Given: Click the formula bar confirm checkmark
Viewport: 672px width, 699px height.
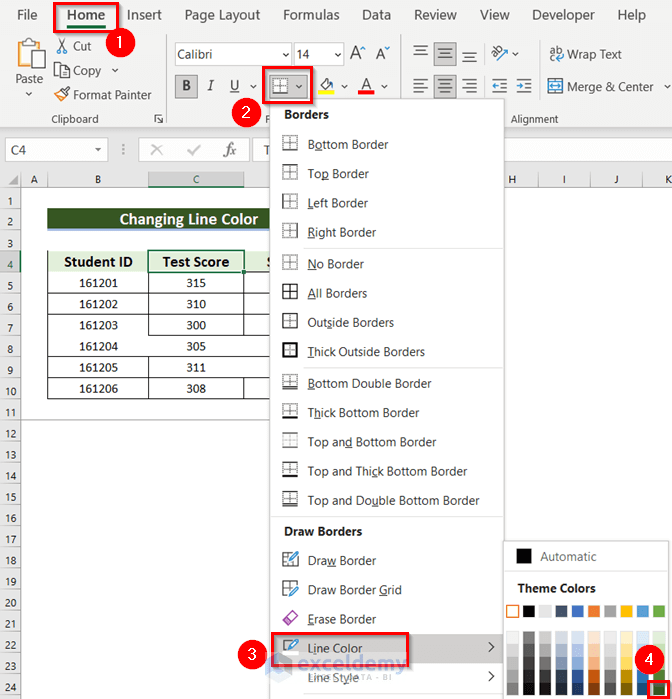Looking at the screenshot, I should 194,150.
